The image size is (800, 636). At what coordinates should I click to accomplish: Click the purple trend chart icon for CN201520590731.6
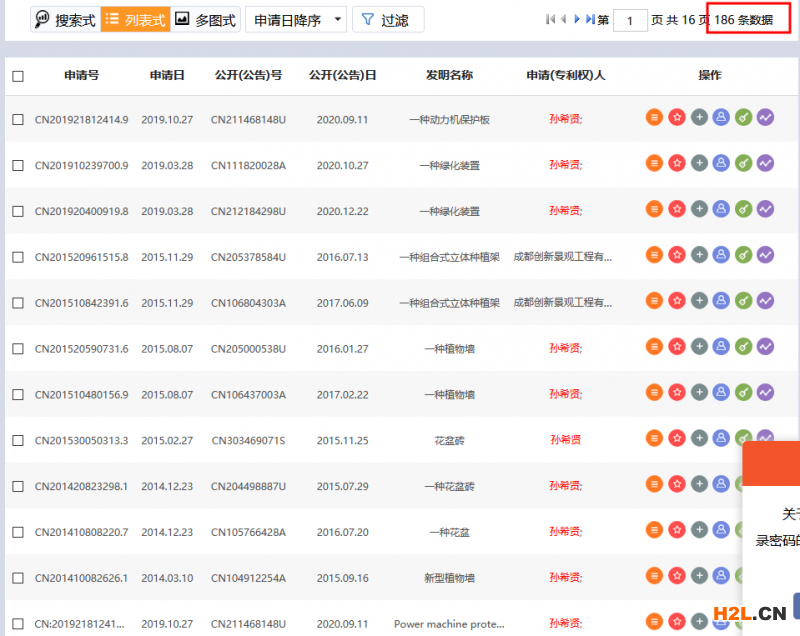[x=765, y=347]
